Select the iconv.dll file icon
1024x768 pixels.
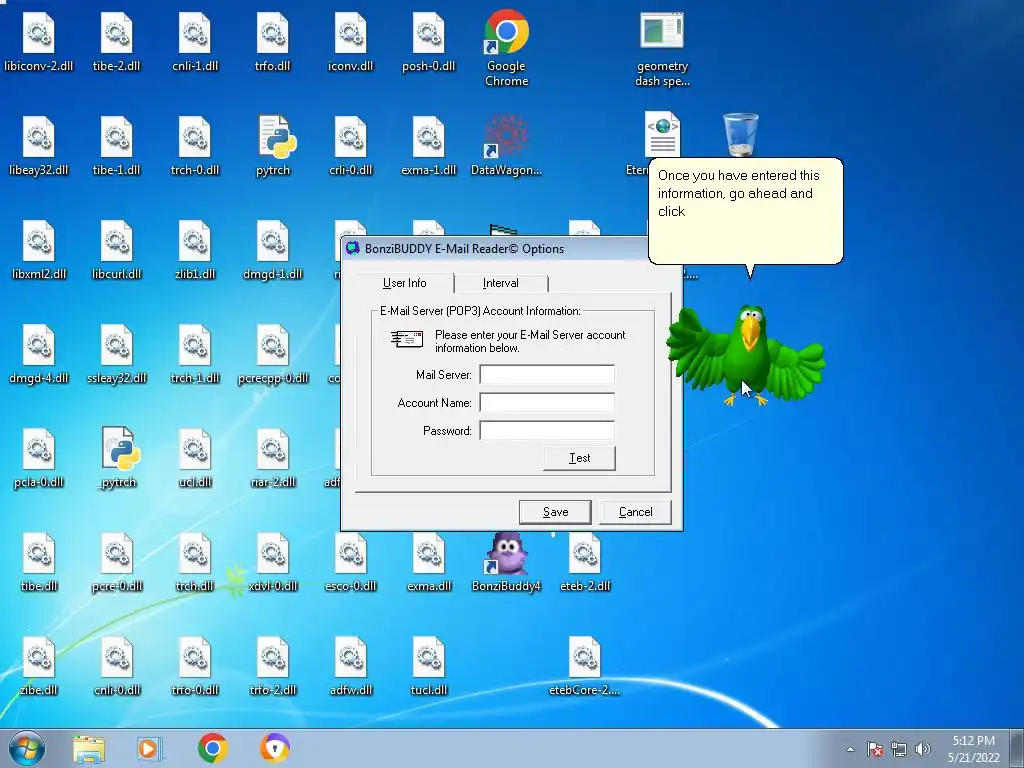[x=351, y=41]
